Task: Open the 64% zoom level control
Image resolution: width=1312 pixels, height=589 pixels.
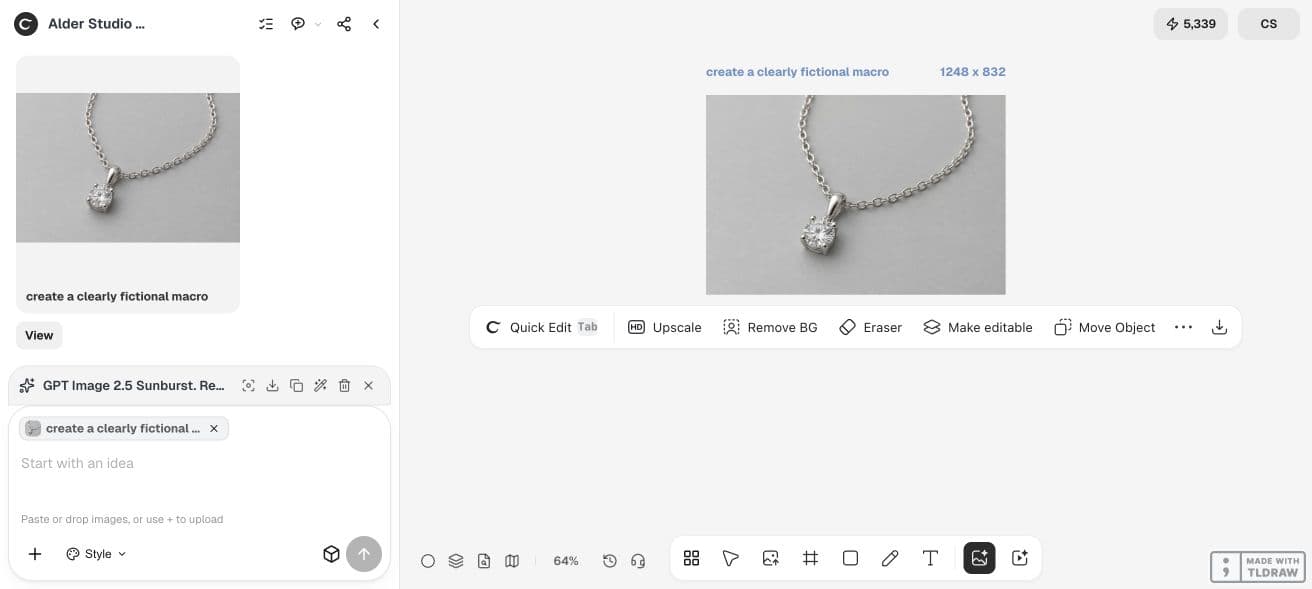Action: pyautogui.click(x=566, y=561)
